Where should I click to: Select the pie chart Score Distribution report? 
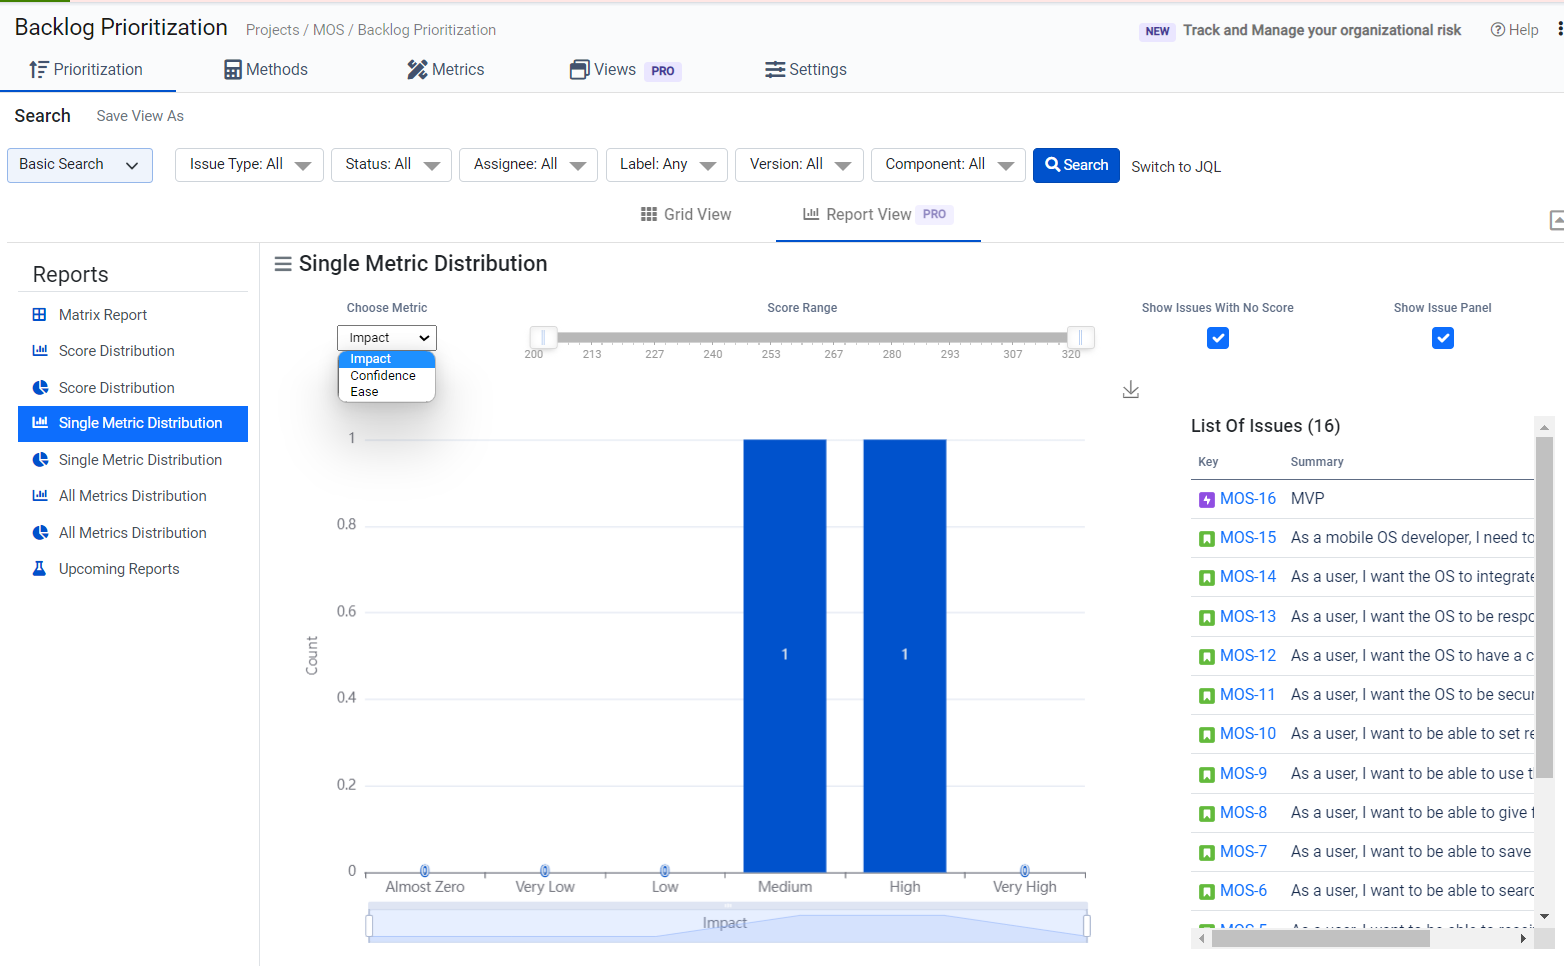tap(116, 388)
